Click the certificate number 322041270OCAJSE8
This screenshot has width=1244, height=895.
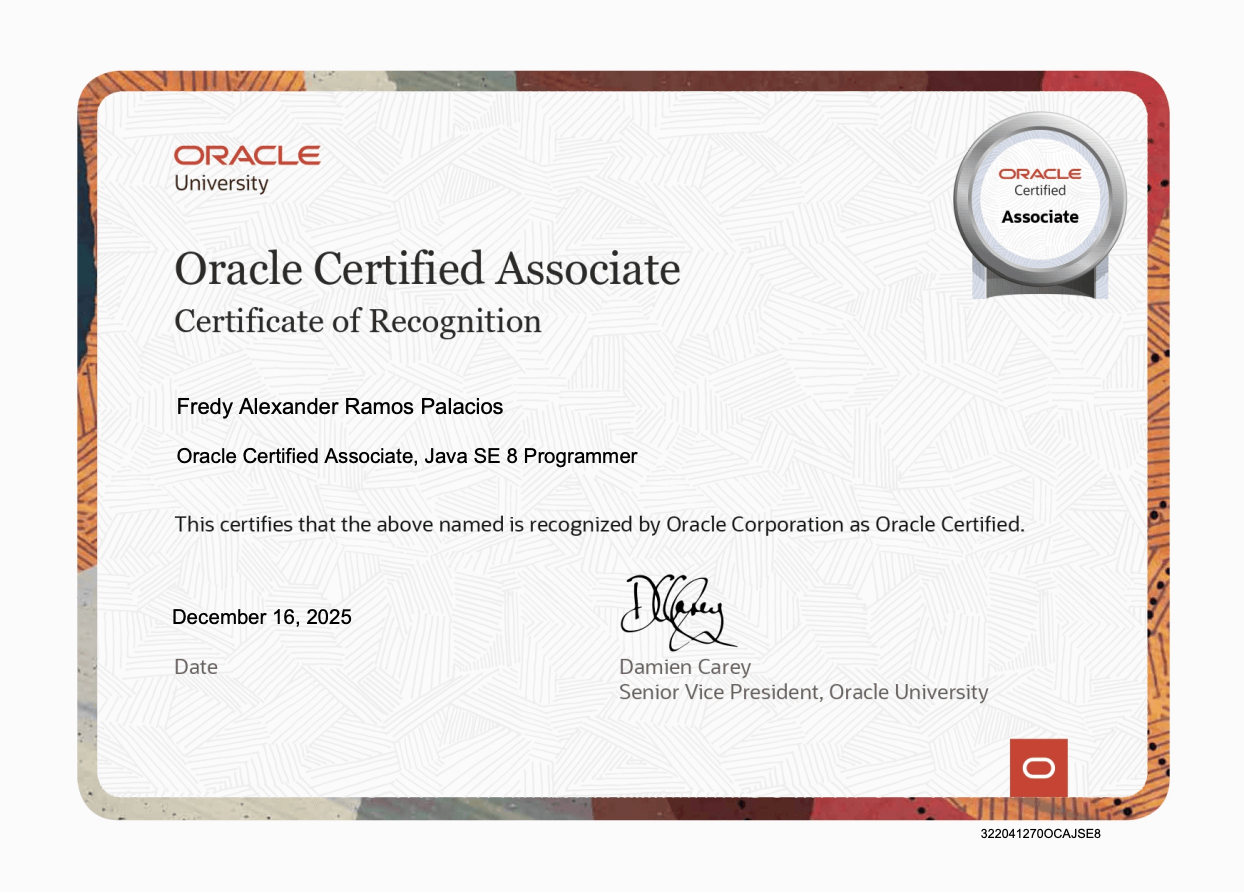1039,833
